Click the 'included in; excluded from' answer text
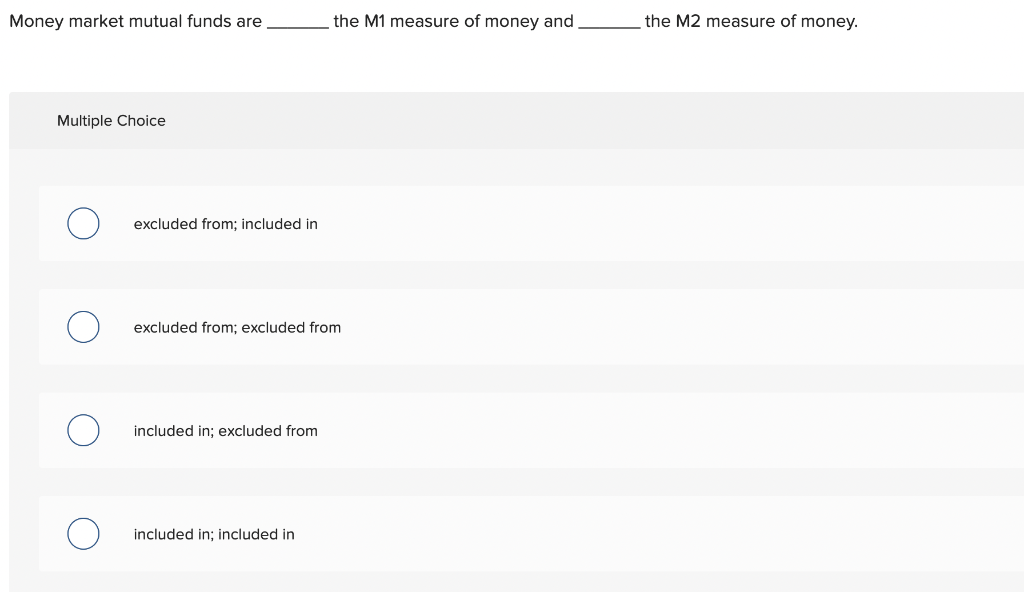The image size is (1024, 592). [226, 431]
